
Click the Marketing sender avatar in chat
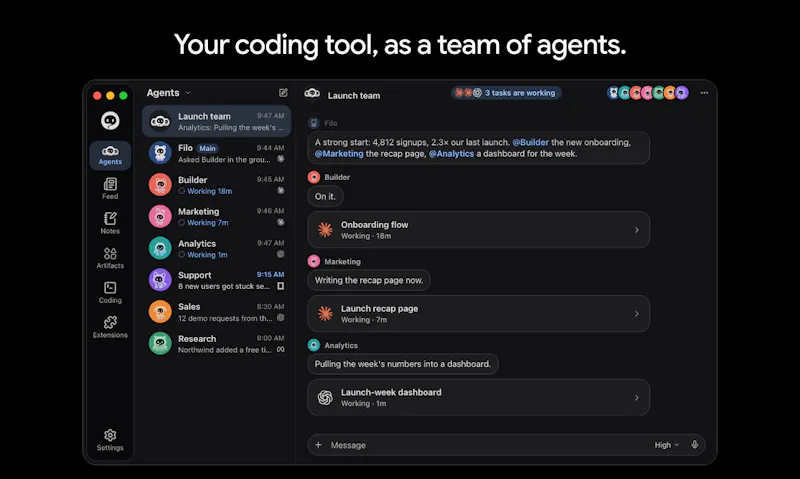pos(314,261)
